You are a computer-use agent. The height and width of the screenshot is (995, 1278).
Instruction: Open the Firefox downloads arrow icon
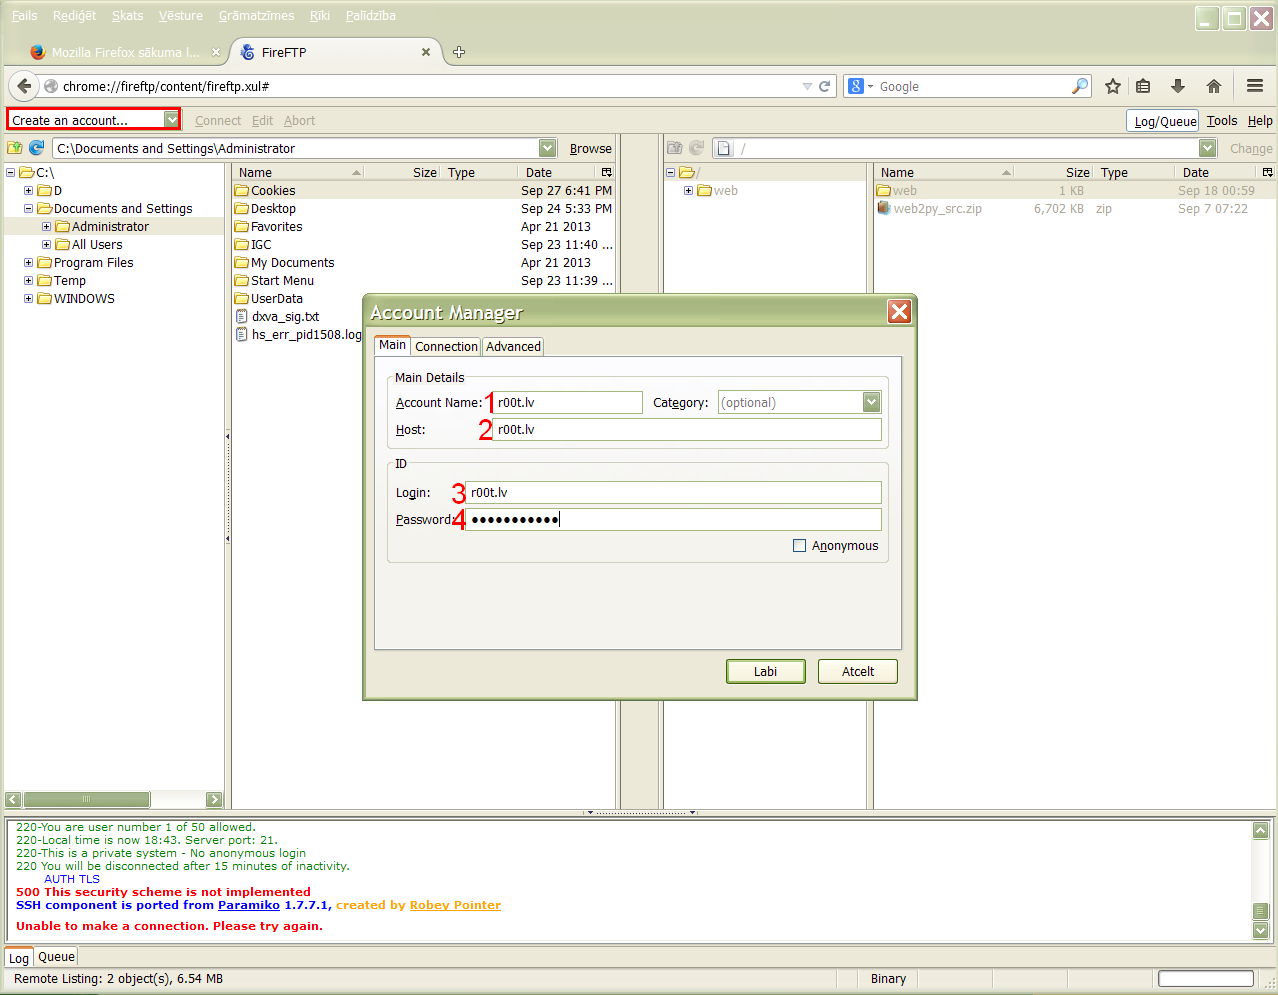(1178, 87)
